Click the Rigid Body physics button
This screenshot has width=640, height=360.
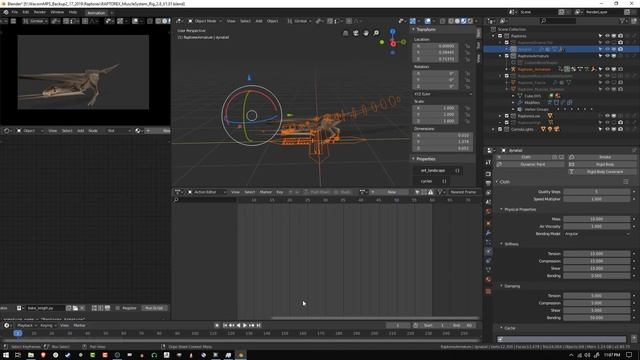pyautogui.click(x=602, y=164)
